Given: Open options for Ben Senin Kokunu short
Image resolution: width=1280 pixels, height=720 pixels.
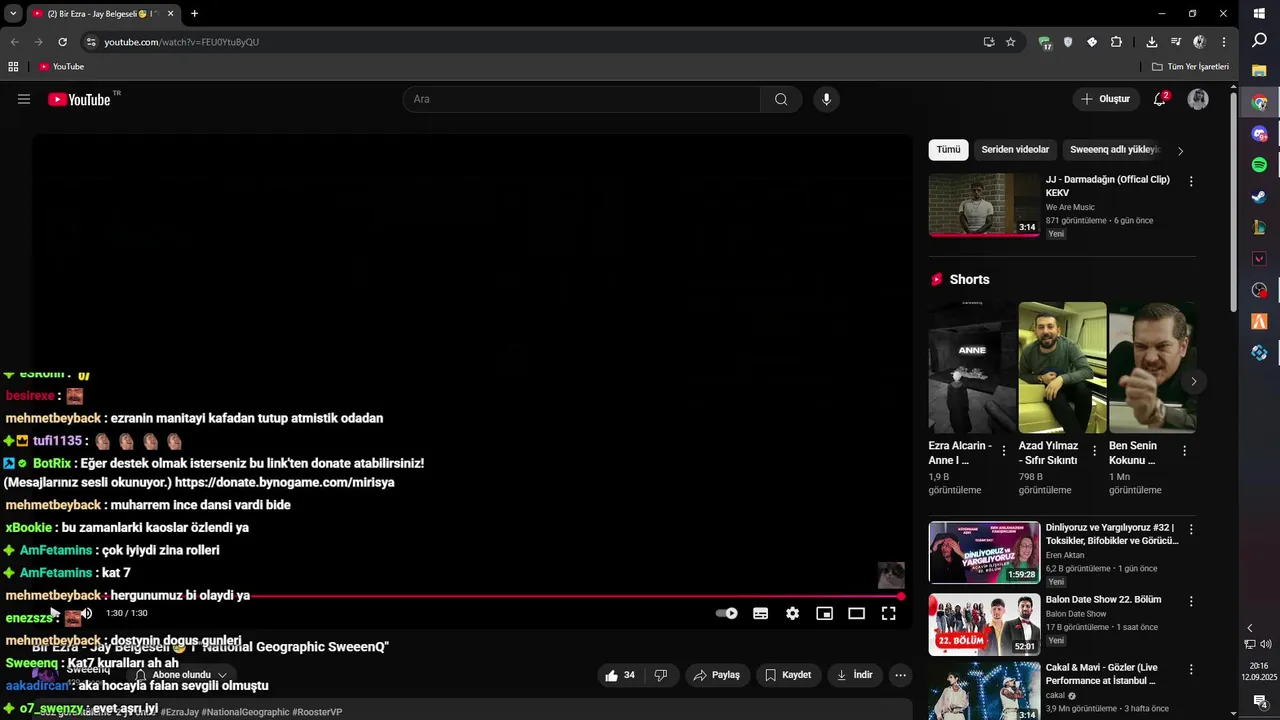Looking at the screenshot, I should 1184,451.
